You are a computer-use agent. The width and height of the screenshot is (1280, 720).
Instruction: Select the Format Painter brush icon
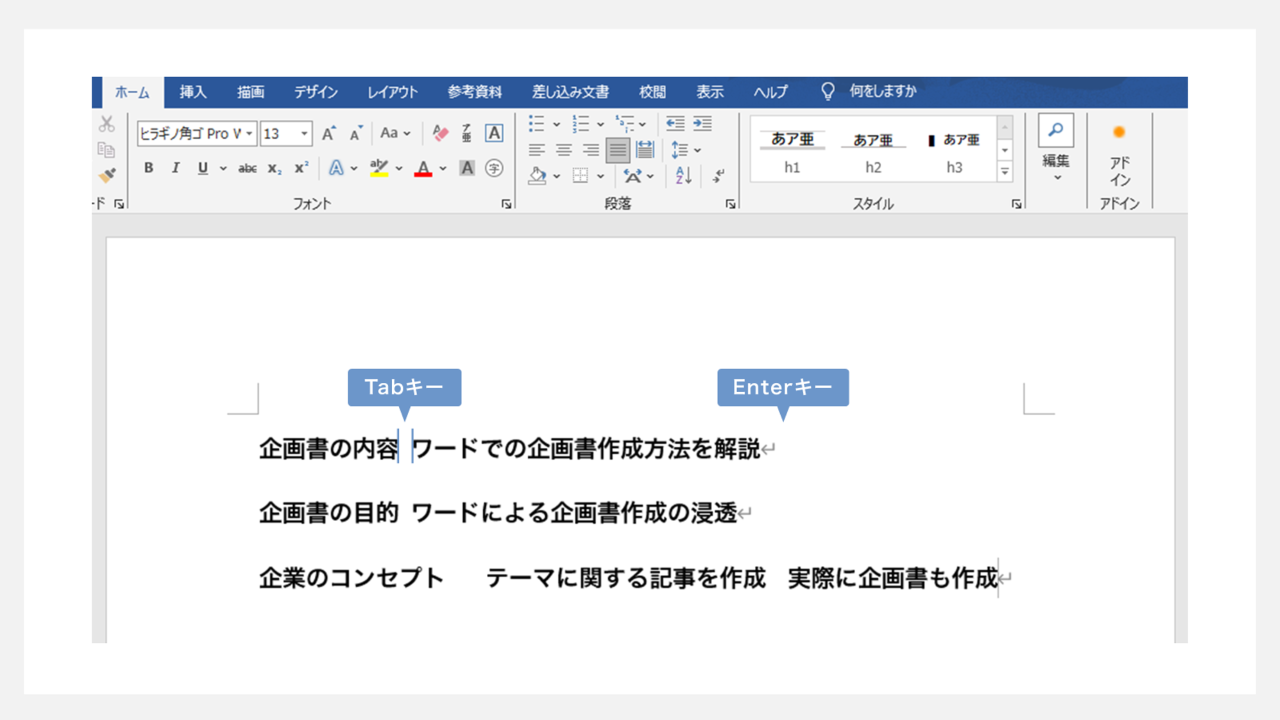click(107, 175)
